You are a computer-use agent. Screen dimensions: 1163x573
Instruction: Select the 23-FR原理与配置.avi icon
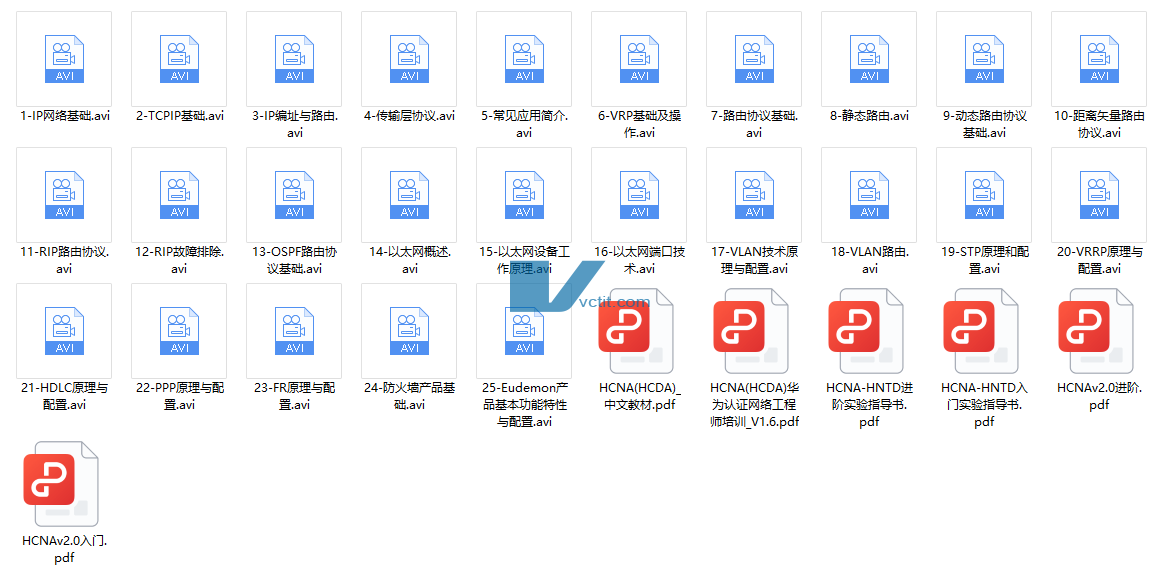tap(294, 331)
